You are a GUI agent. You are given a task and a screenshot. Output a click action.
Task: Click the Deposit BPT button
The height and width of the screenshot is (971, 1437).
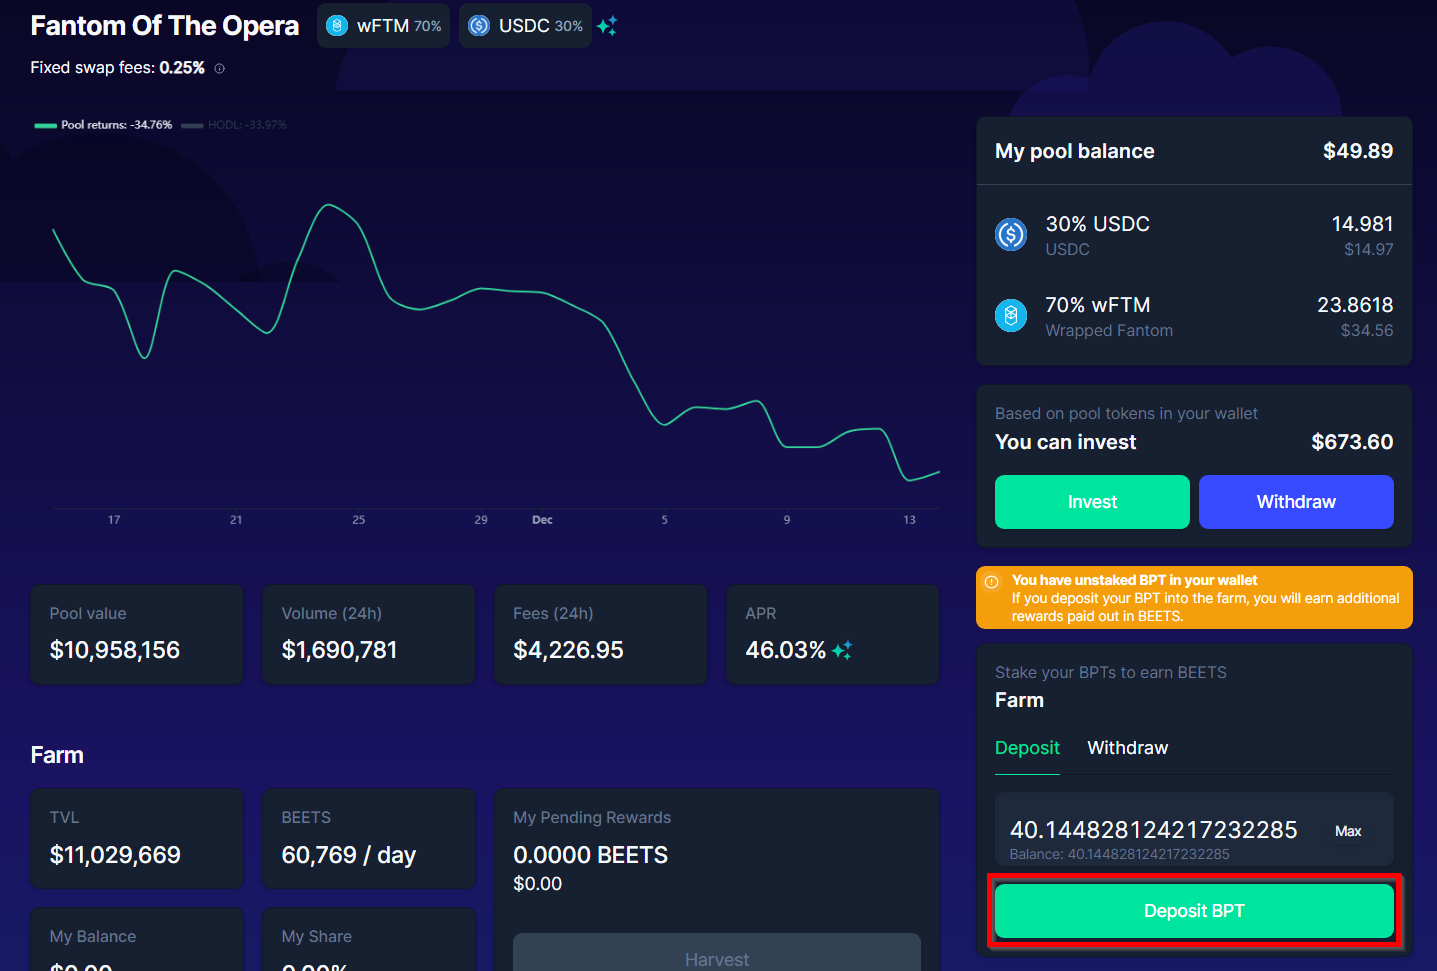1194,911
